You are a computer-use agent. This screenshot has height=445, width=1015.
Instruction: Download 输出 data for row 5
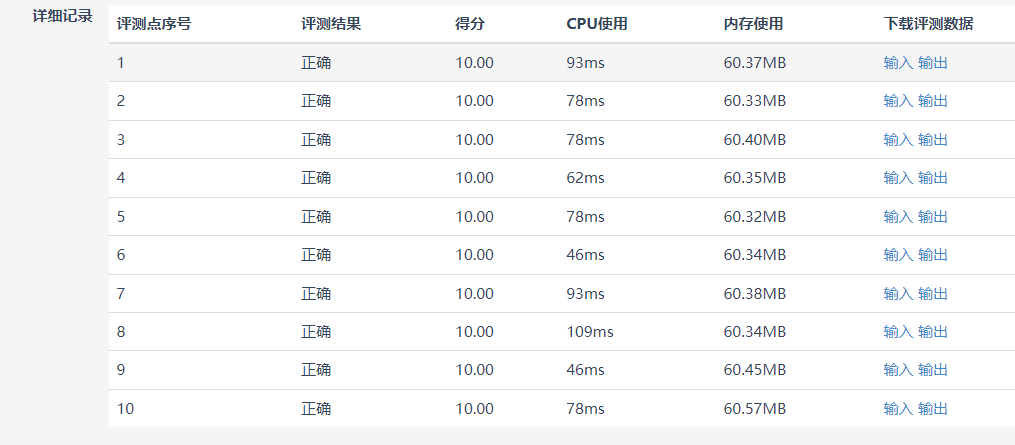coord(933,217)
